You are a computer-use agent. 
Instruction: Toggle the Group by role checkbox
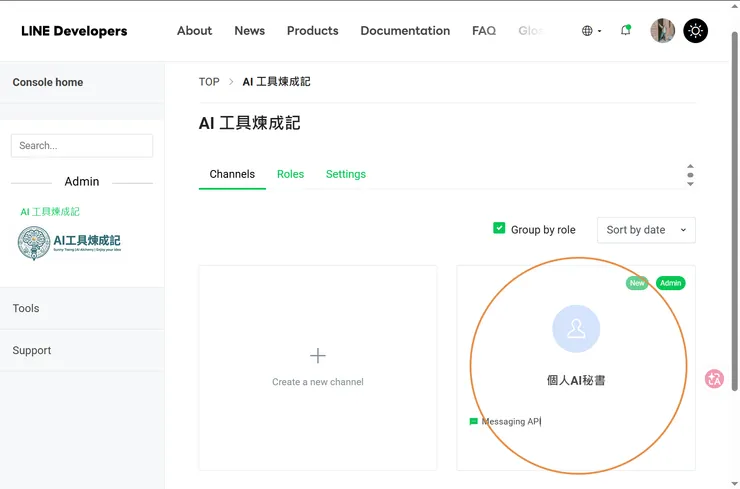(x=499, y=228)
